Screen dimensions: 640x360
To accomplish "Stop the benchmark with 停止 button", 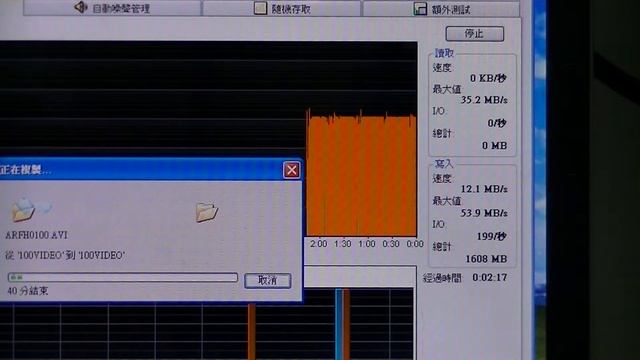I will [474, 33].
